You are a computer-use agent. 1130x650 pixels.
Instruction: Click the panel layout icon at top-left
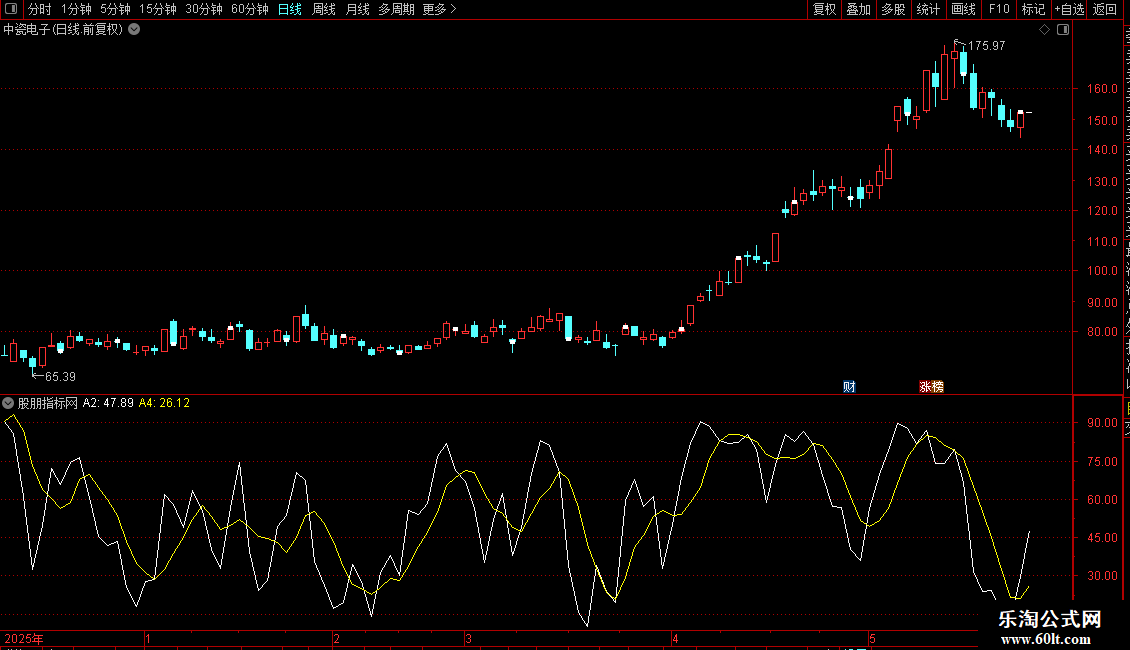tap(11, 9)
